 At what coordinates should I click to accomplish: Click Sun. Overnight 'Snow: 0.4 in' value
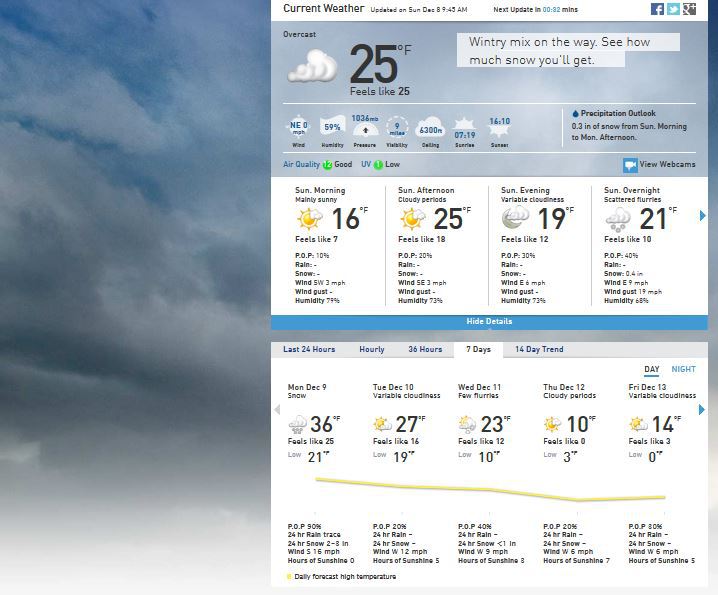point(623,274)
